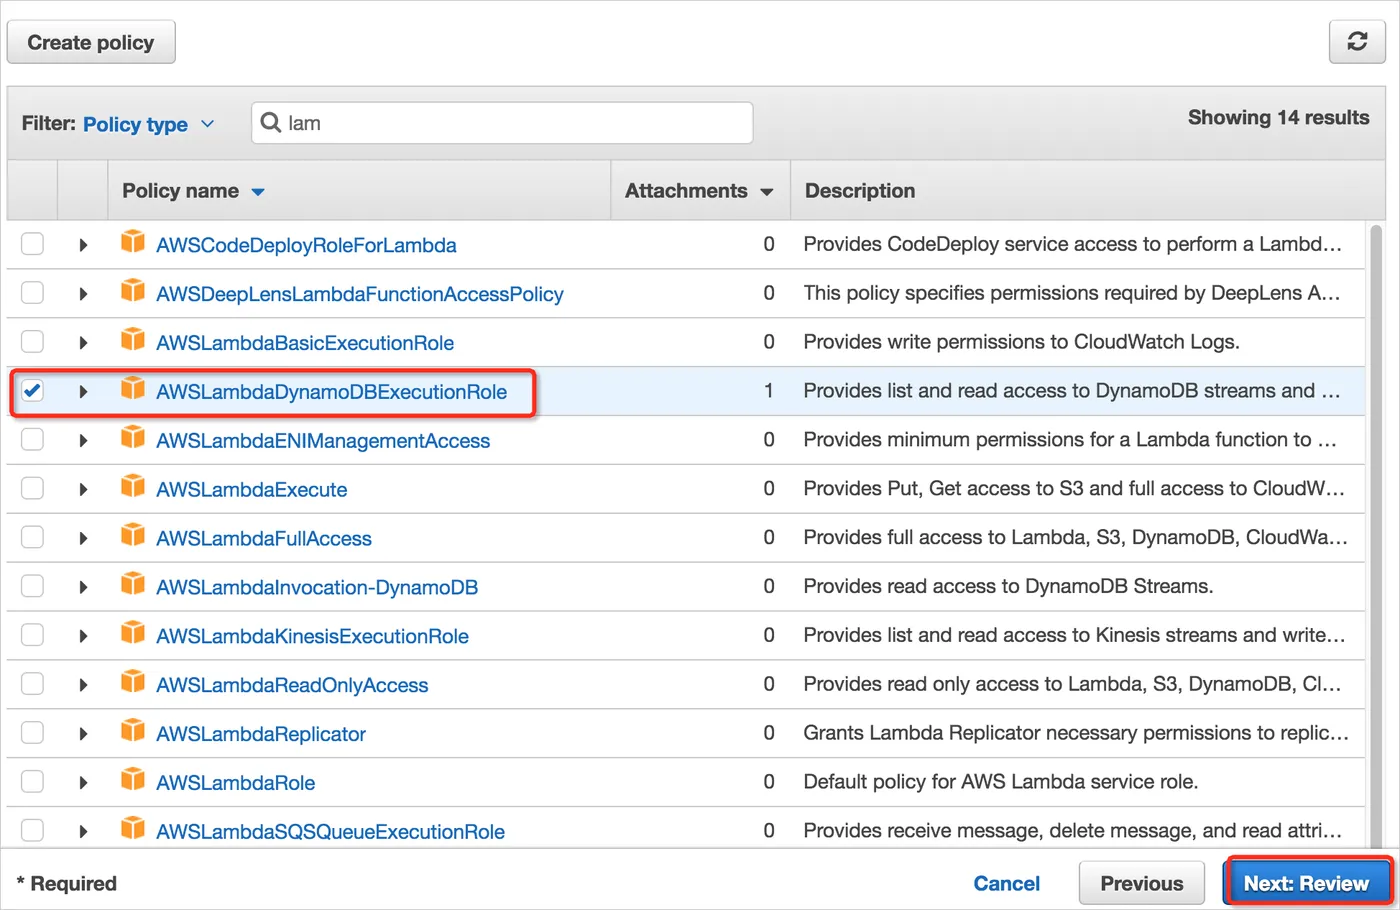Click the refresh icon button
The width and height of the screenshot is (1400, 910).
1357,42
